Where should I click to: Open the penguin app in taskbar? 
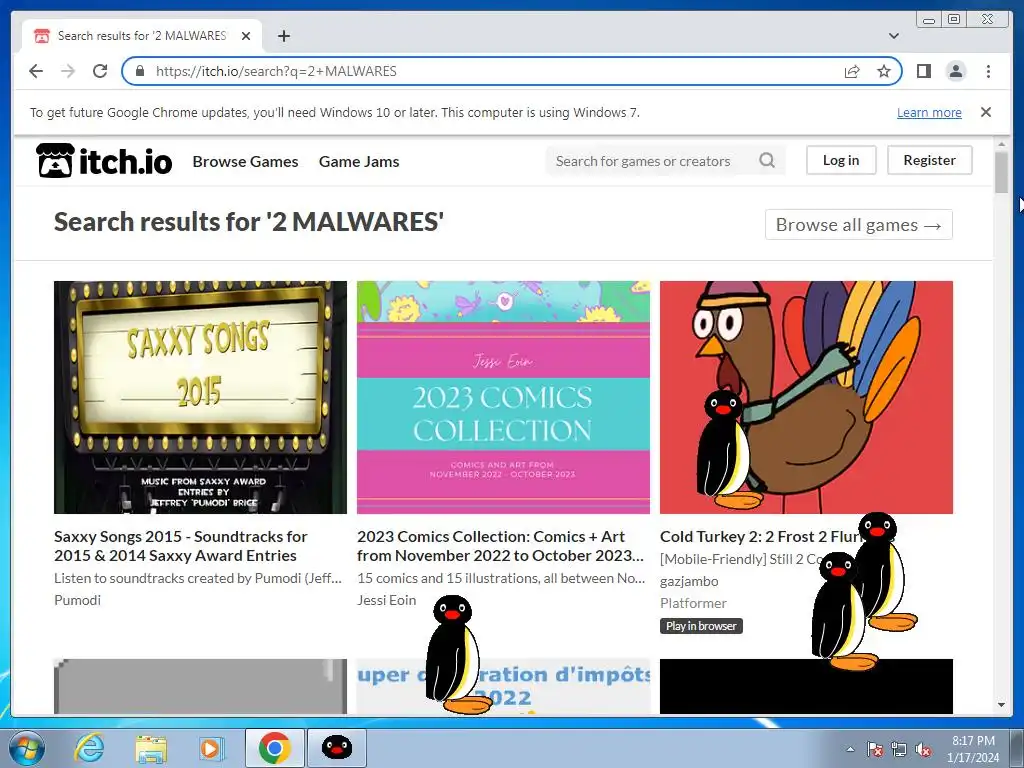[337, 748]
